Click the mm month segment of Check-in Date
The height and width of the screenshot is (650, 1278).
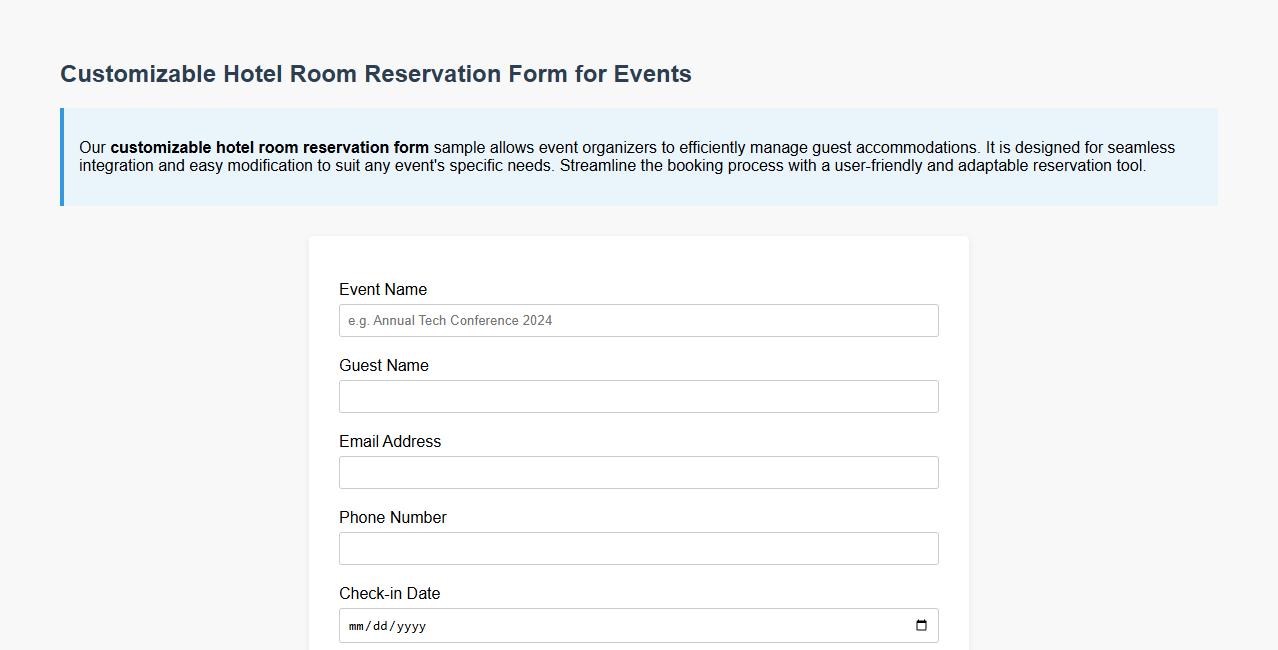coord(356,625)
